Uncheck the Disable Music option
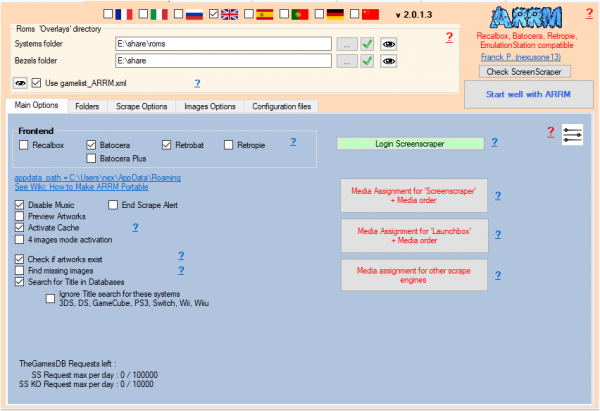Screen dimensions: 600x411 tap(20, 205)
